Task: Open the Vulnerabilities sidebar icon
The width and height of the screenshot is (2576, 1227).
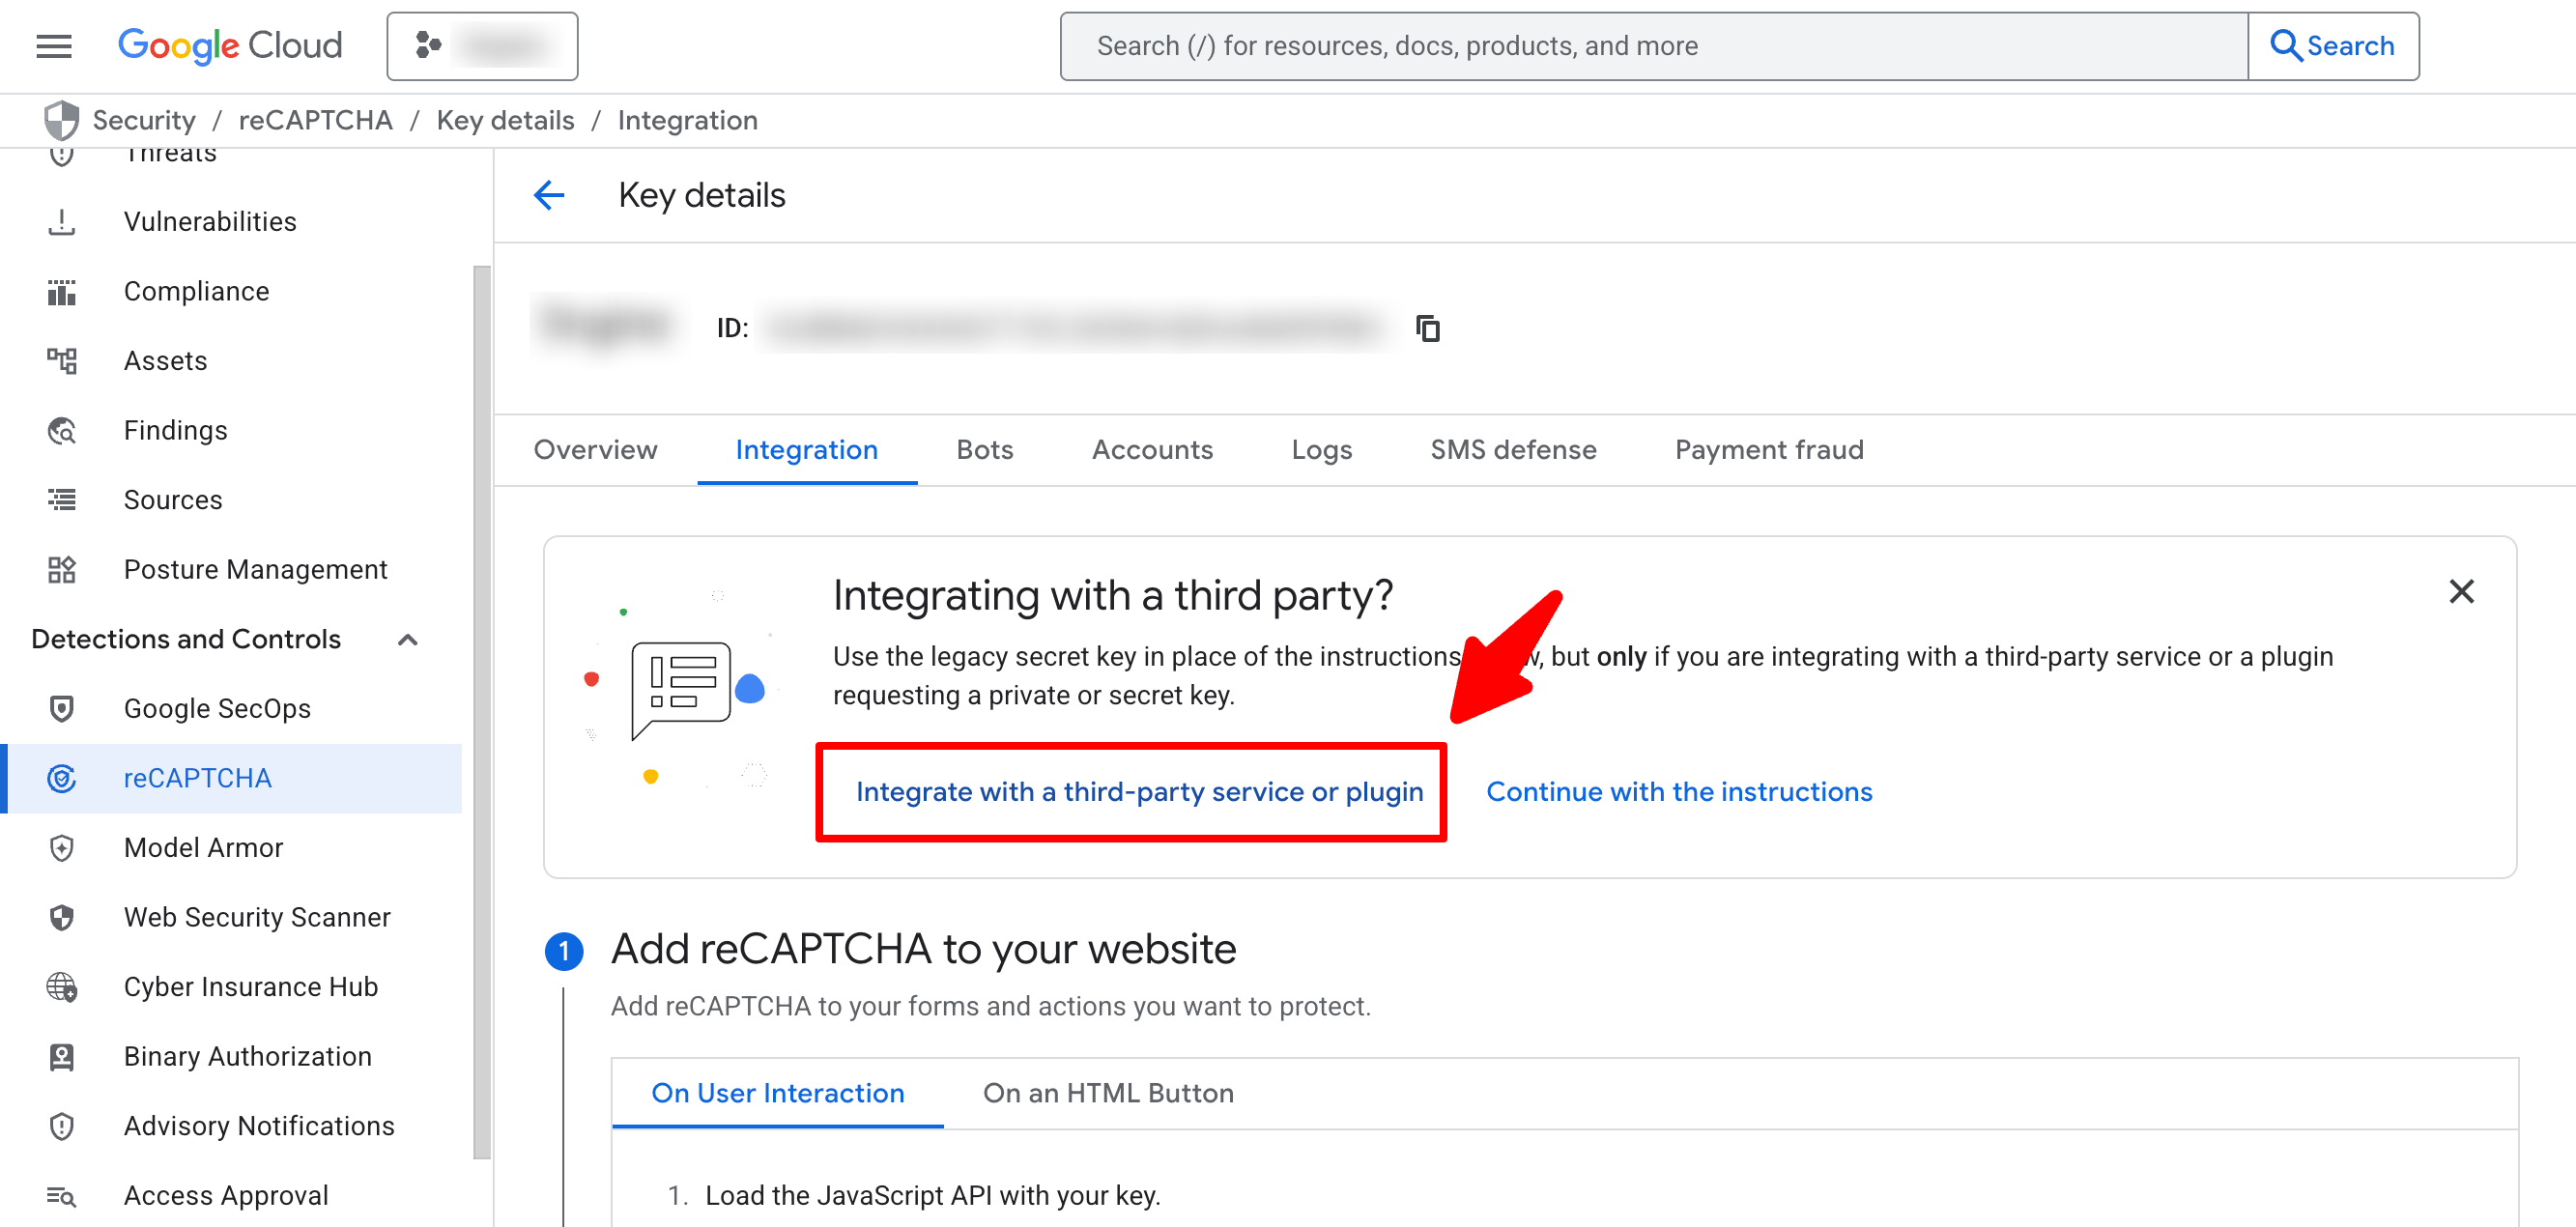Action: 62,222
